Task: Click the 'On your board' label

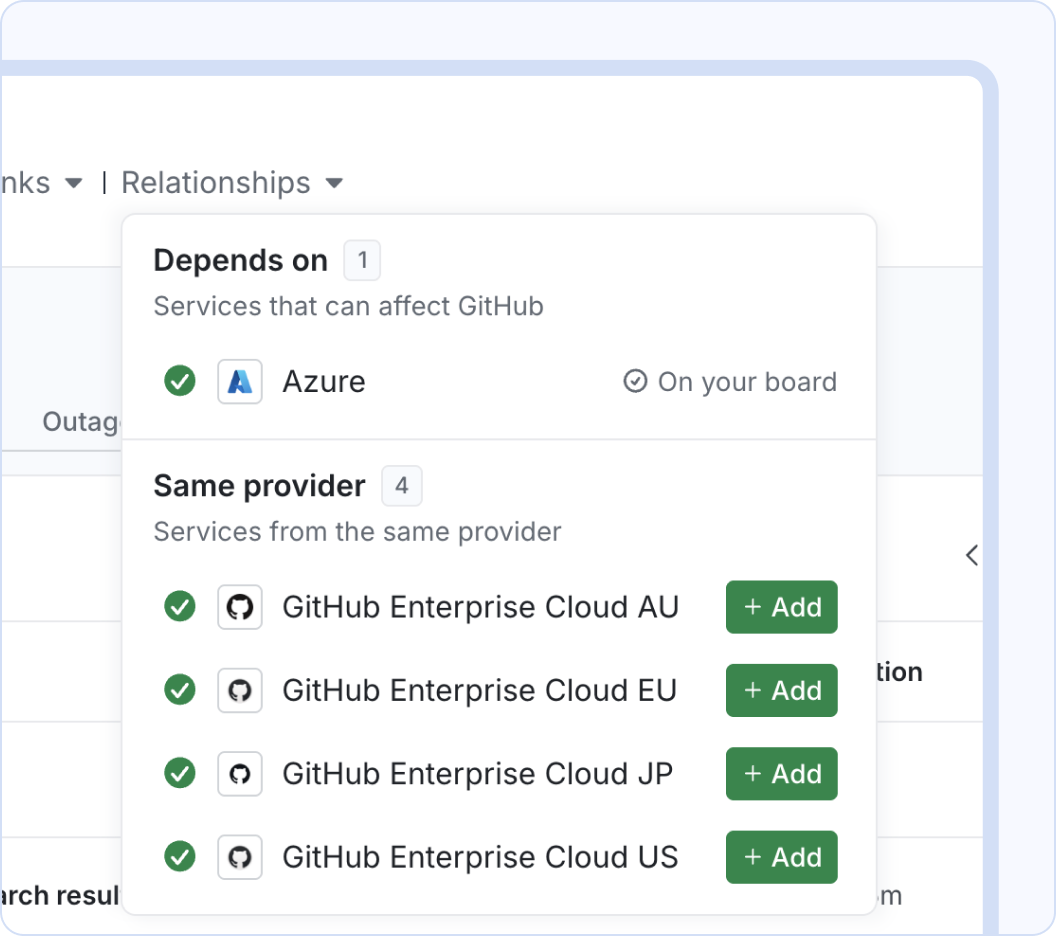Action: pos(748,382)
